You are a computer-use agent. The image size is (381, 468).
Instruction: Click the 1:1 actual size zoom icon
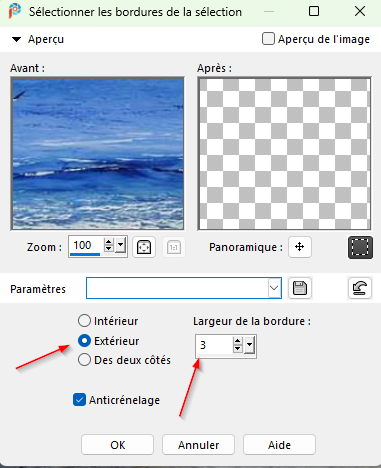(174, 247)
